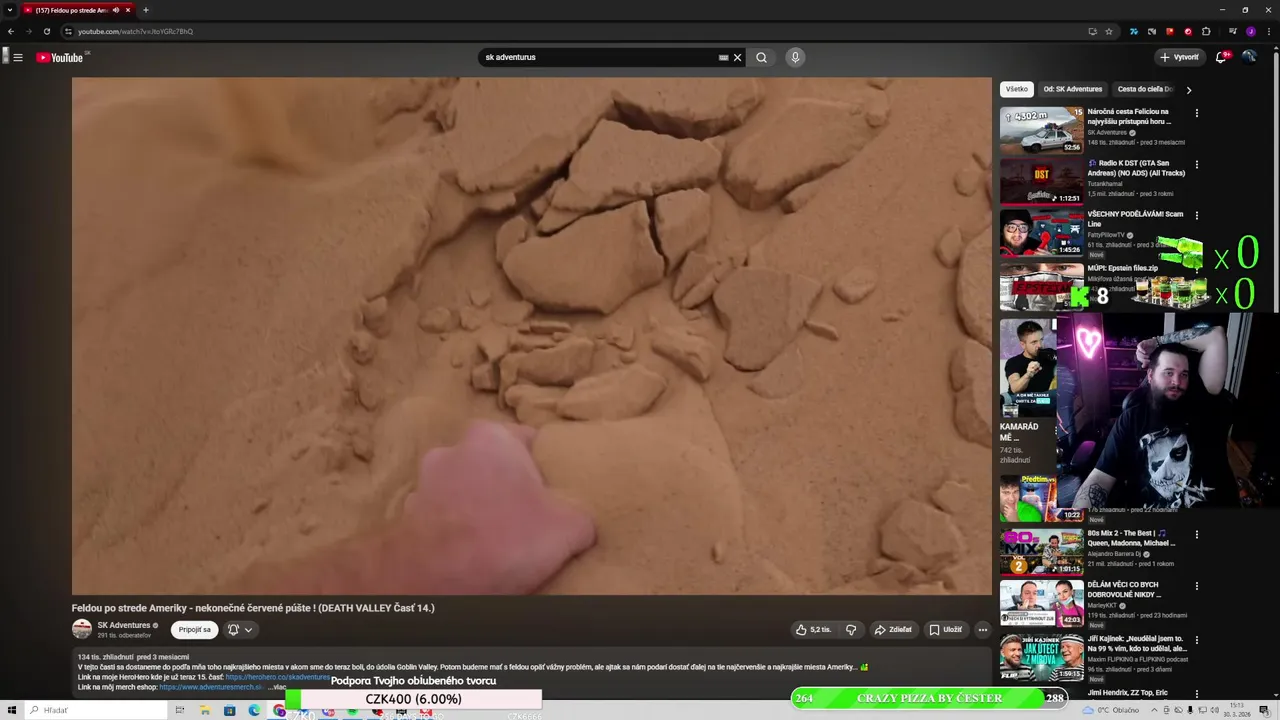The width and height of the screenshot is (1280, 720).
Task: Click the video player to pause
Action: point(531,336)
